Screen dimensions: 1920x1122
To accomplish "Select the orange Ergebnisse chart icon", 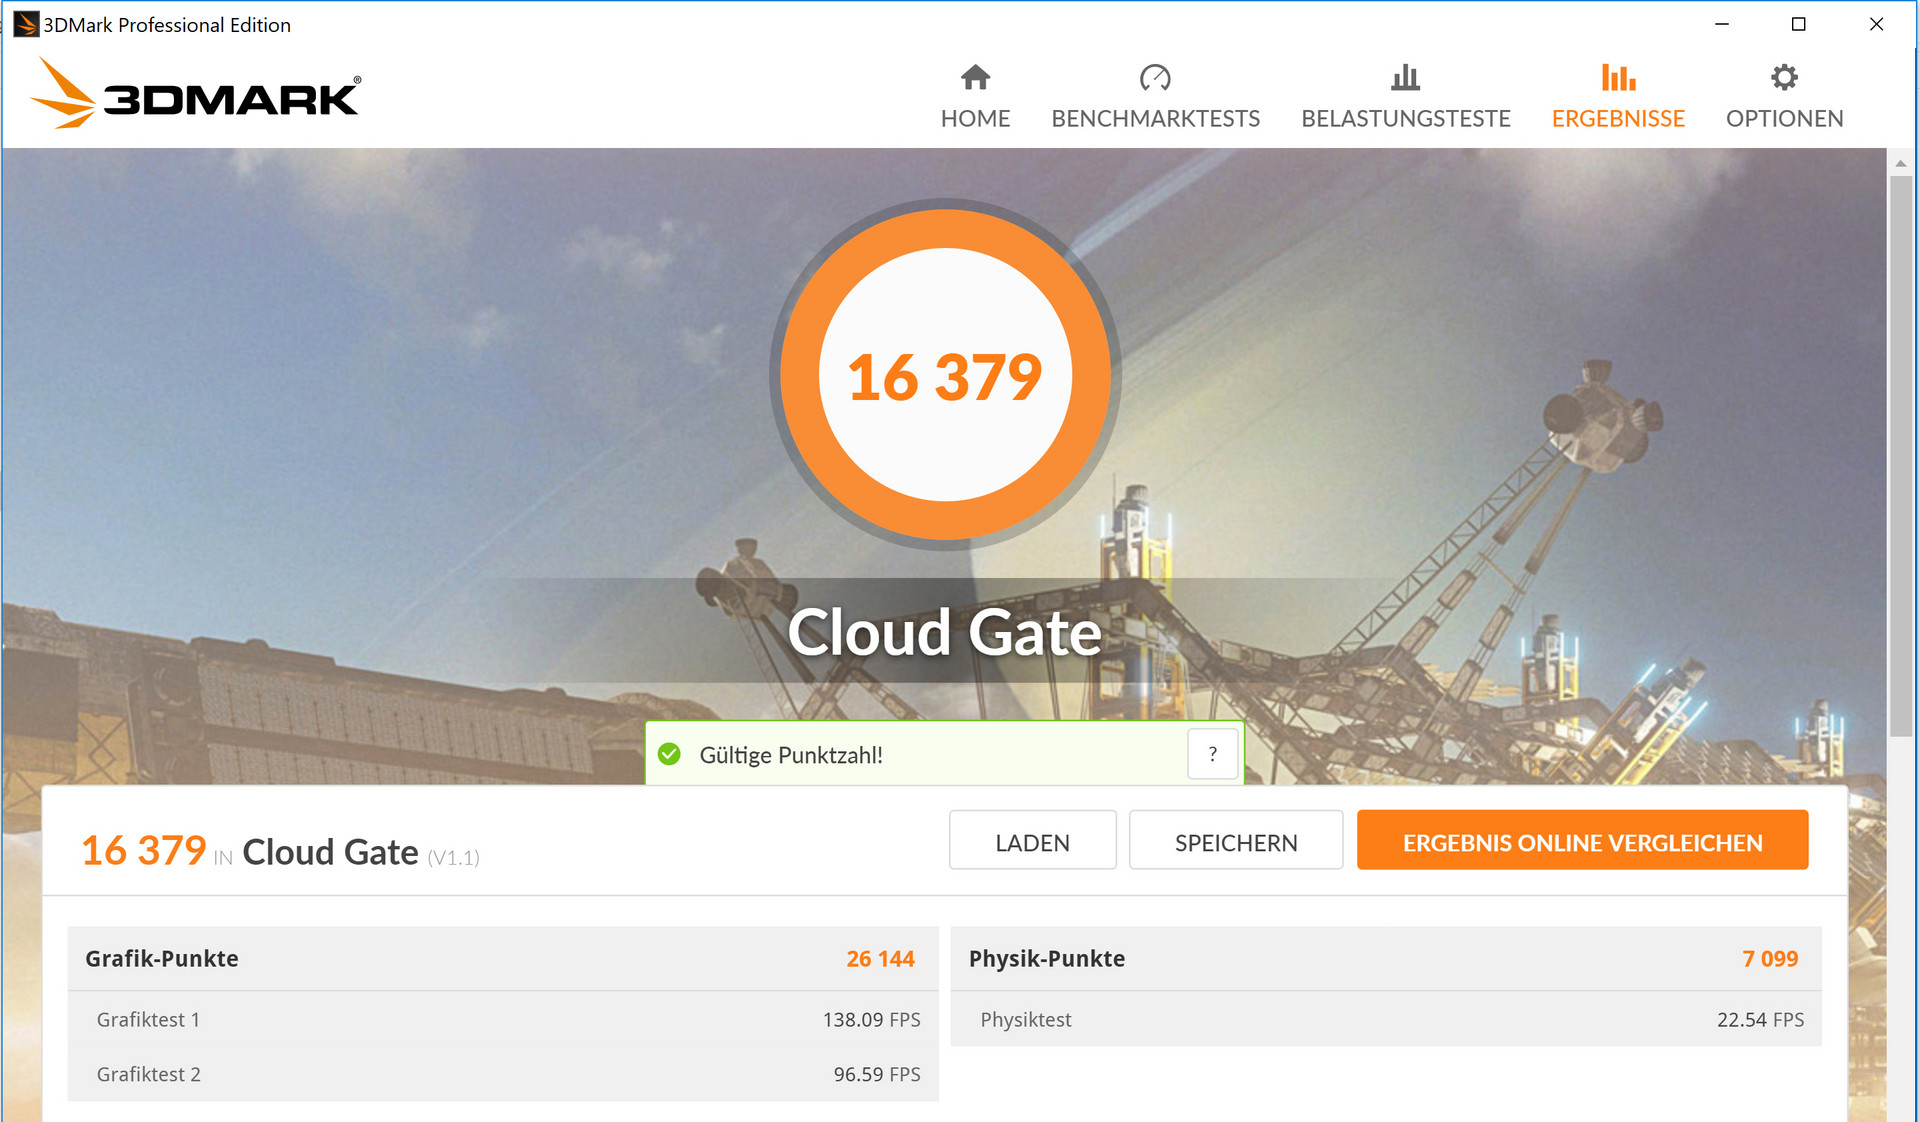I will coord(1618,77).
